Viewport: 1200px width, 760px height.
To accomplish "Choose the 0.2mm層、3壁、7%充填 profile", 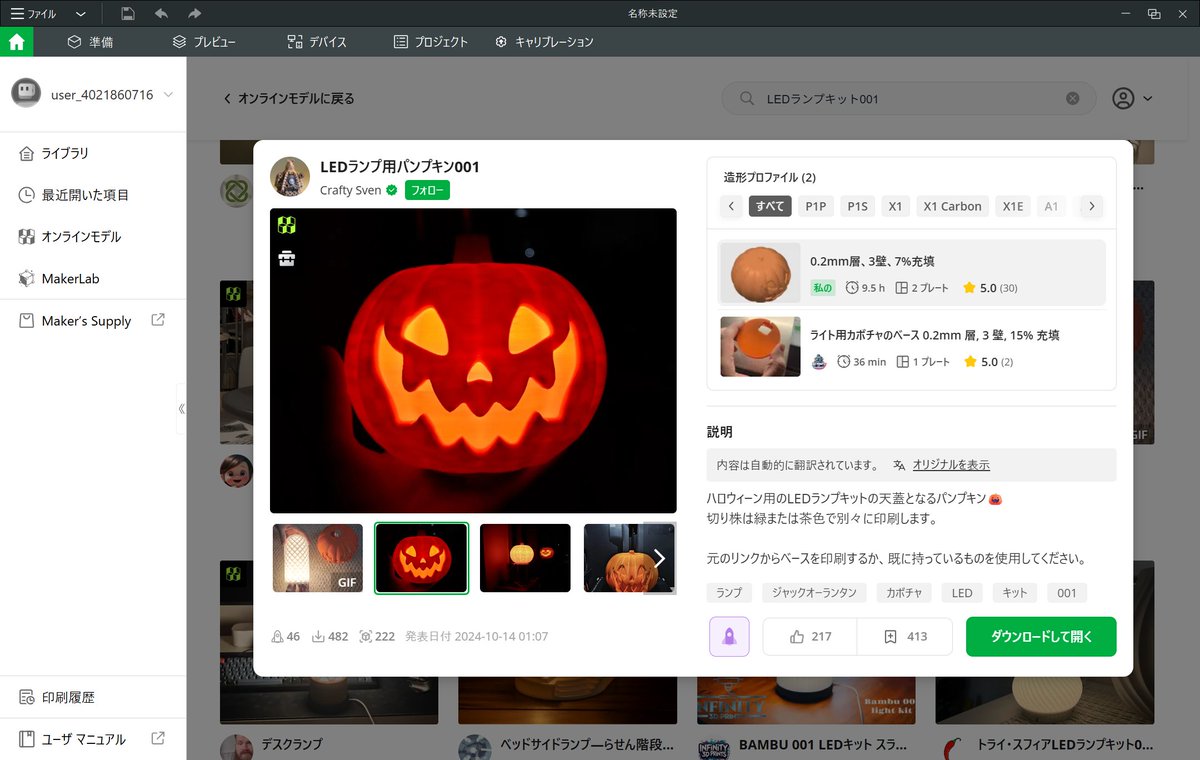I will point(912,272).
